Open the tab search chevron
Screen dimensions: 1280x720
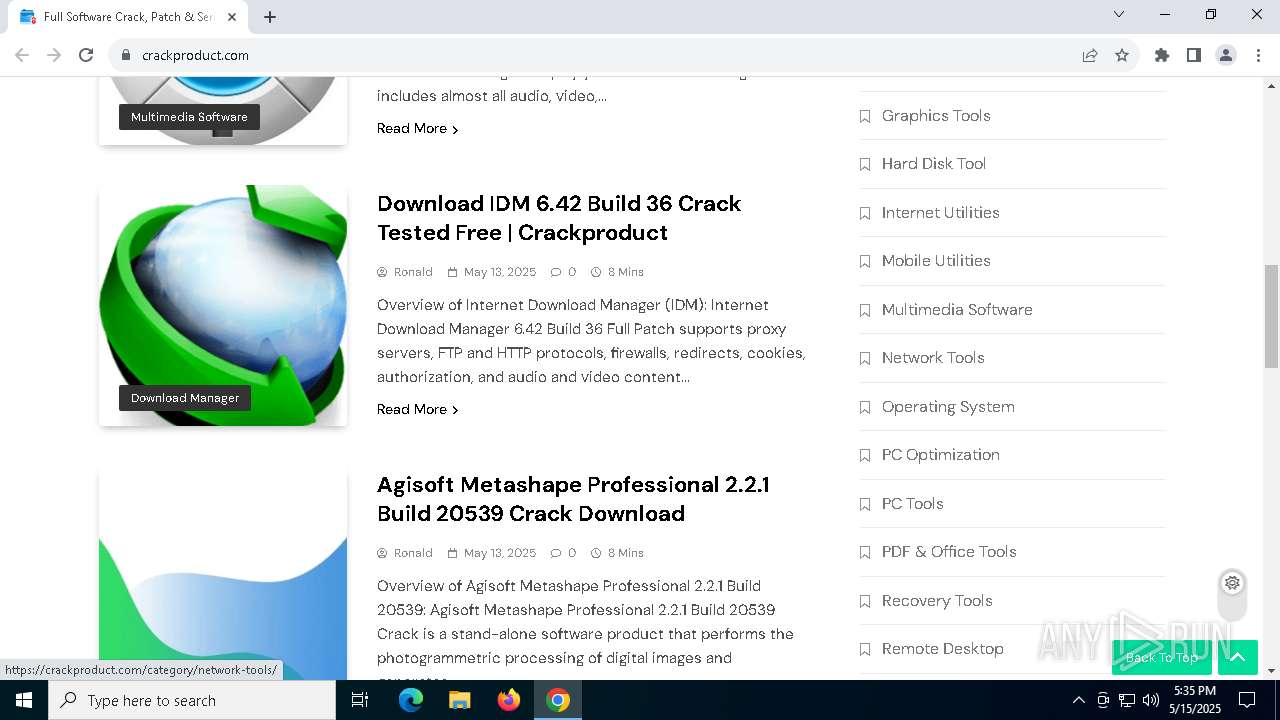pyautogui.click(x=1119, y=14)
